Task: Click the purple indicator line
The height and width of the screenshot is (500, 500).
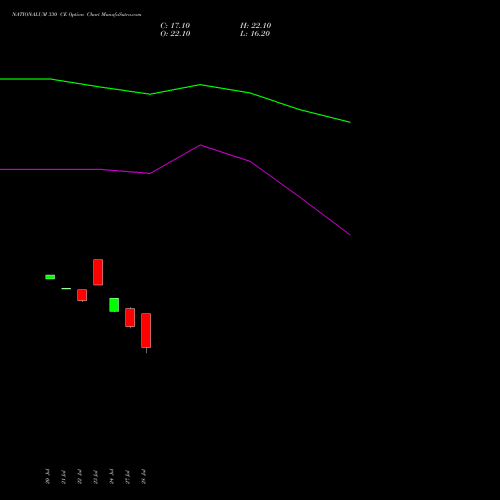Action: (x=200, y=146)
